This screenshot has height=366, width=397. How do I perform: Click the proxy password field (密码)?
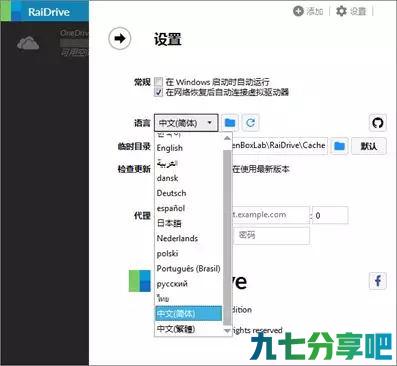(x=271, y=235)
